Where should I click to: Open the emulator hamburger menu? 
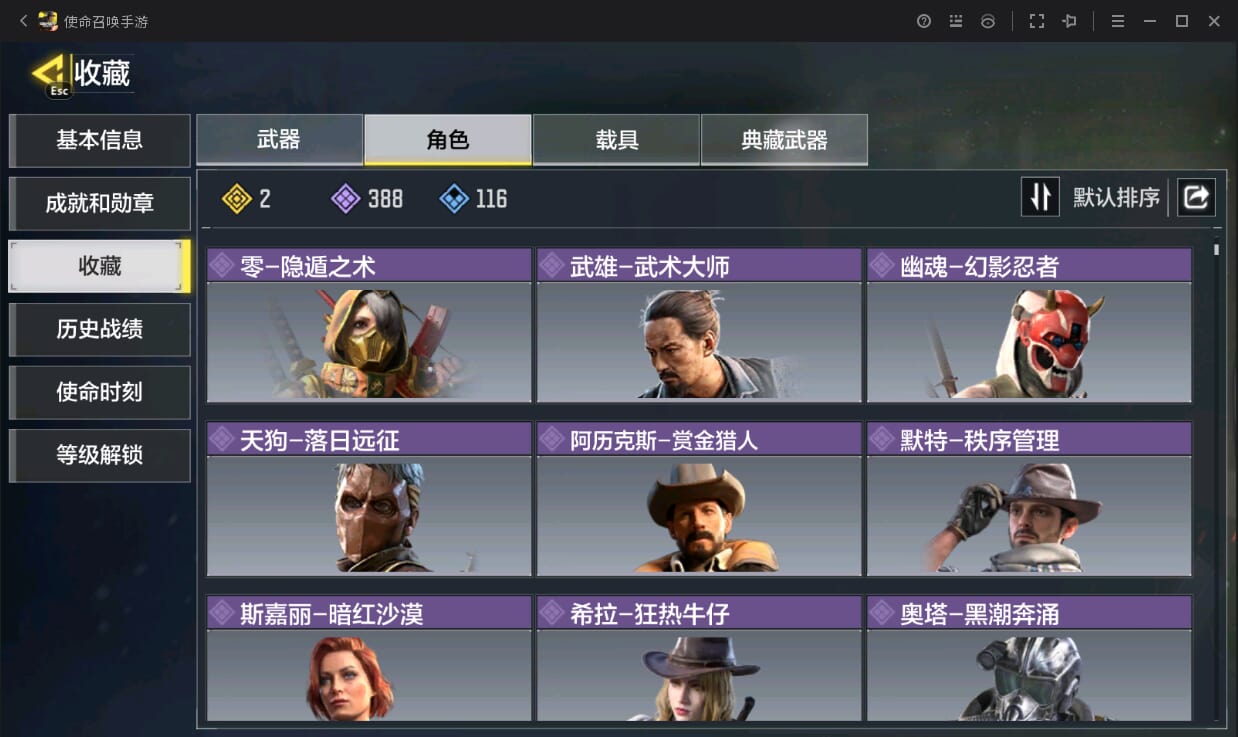click(x=1118, y=21)
